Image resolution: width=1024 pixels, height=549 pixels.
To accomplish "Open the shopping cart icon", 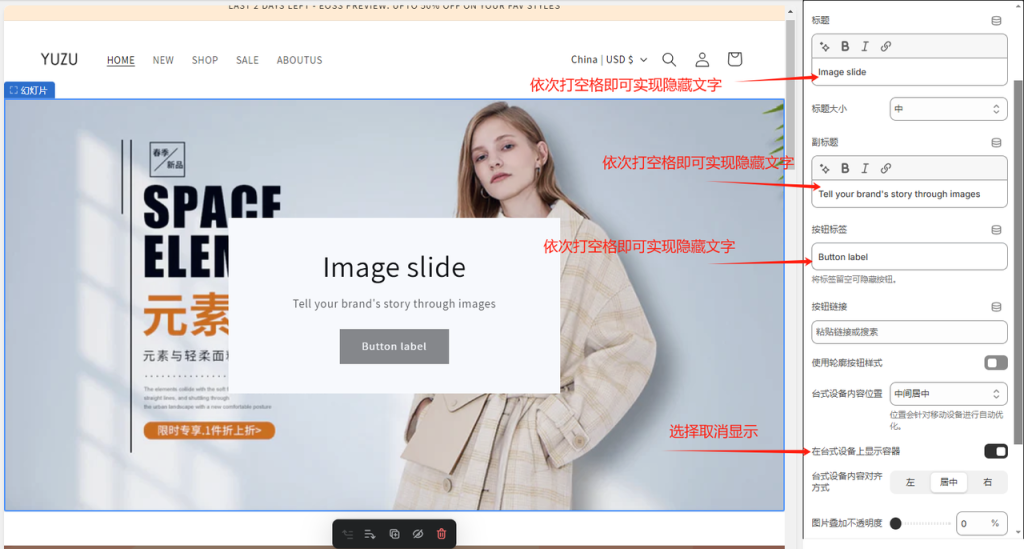I will pyautogui.click(x=735, y=59).
